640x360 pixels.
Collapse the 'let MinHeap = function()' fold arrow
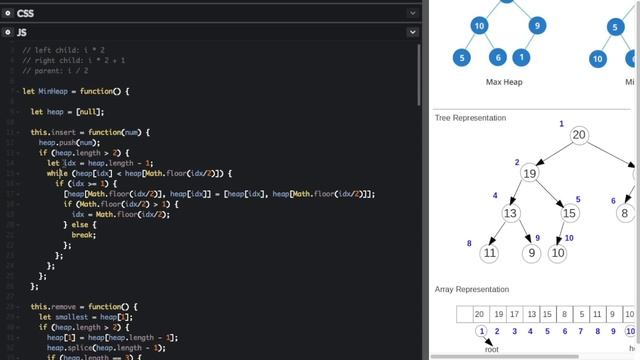[x=18, y=91]
